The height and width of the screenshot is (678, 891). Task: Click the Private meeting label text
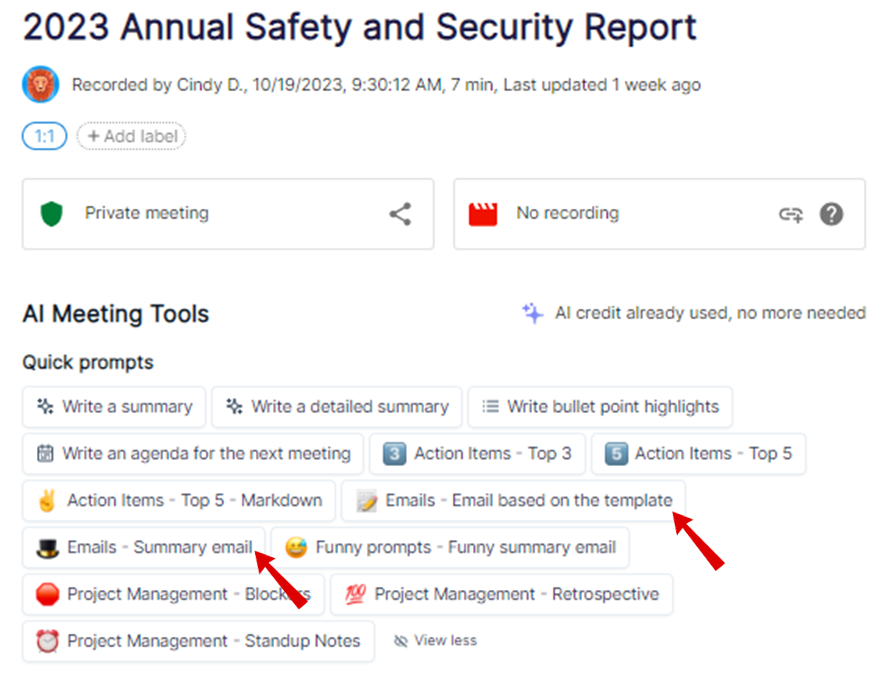(147, 213)
